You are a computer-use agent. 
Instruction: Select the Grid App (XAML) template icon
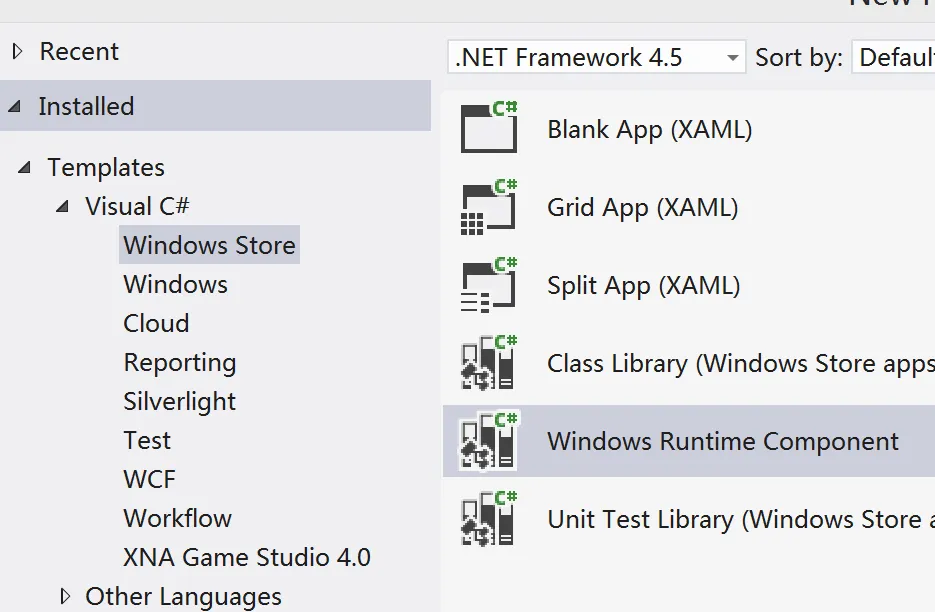[489, 206]
